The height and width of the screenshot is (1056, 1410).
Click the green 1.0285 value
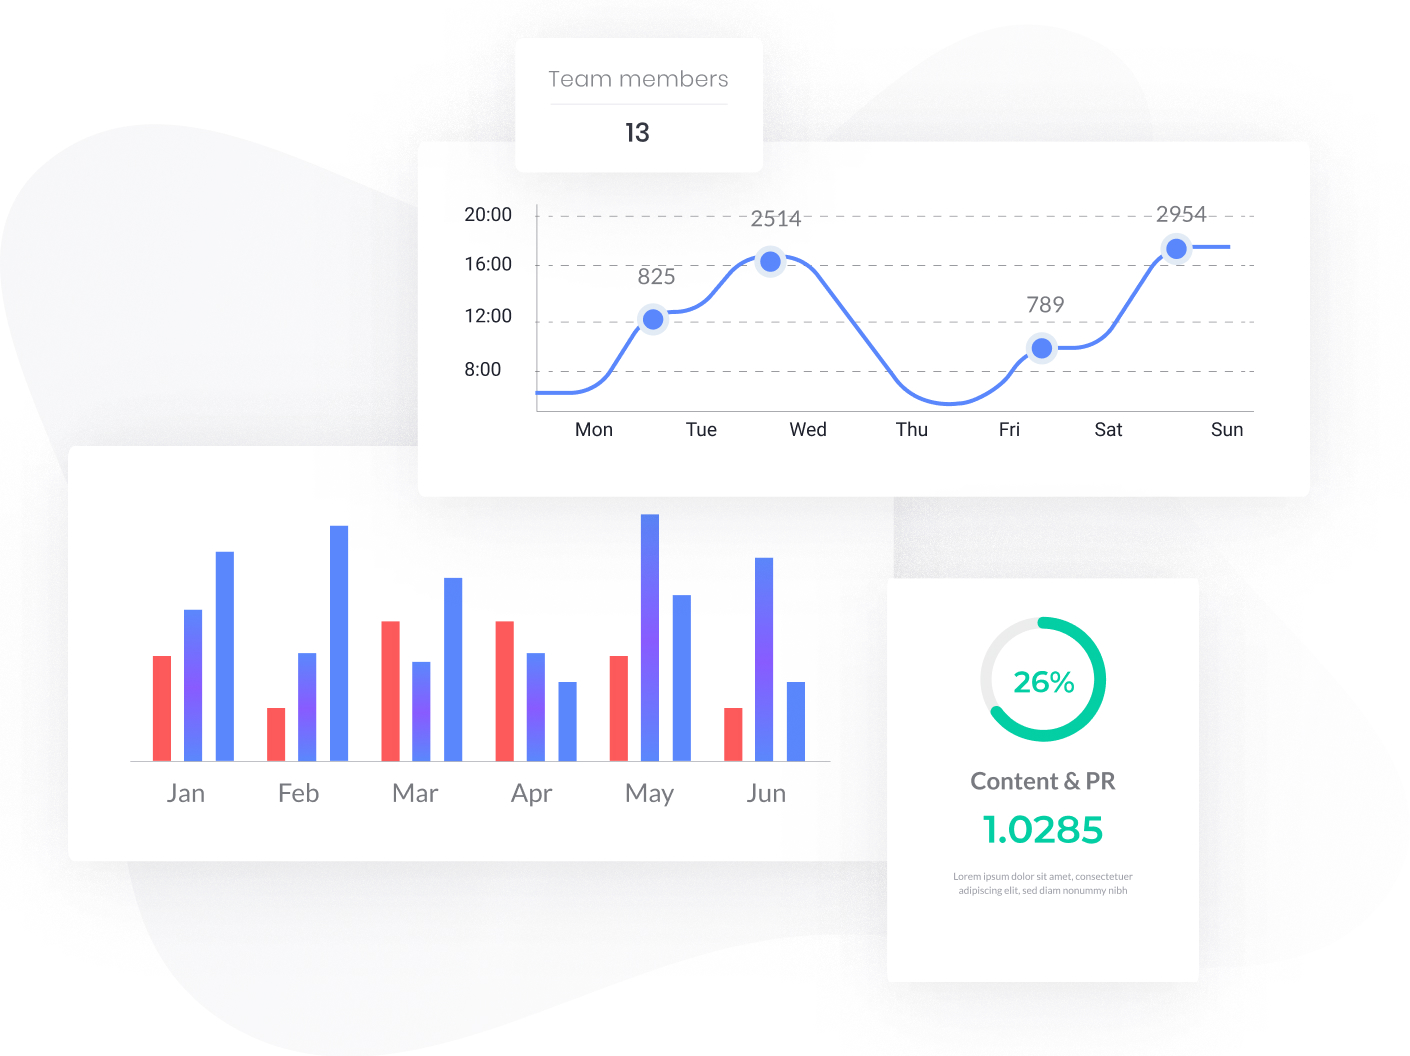click(x=1042, y=829)
